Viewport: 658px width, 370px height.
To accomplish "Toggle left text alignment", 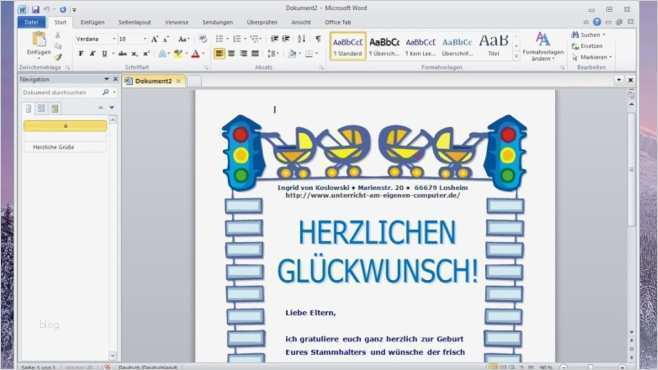I will (219, 54).
